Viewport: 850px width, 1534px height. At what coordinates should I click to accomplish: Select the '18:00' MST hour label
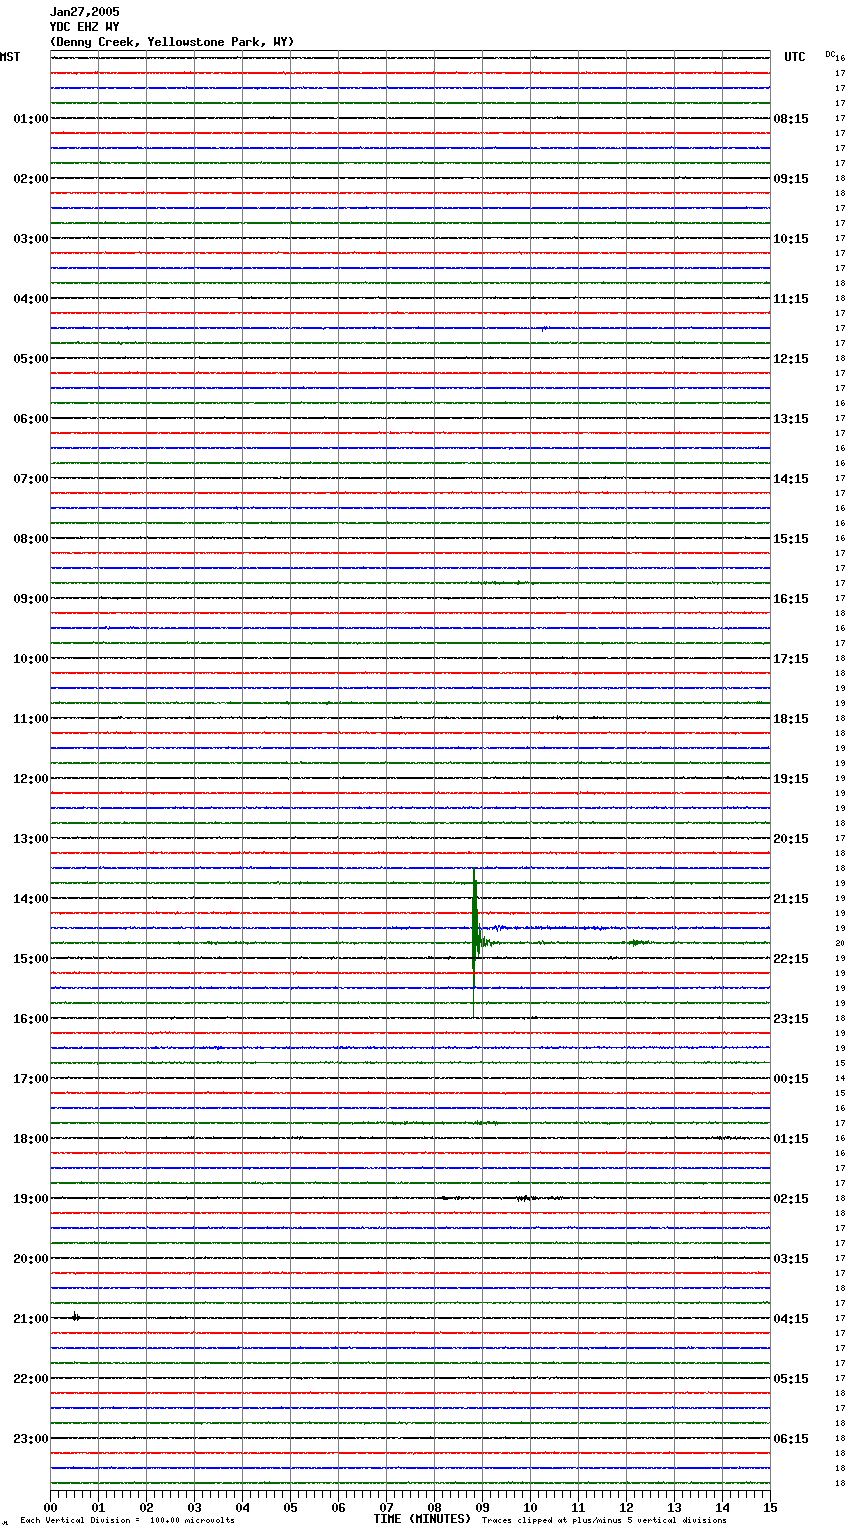31,1139
